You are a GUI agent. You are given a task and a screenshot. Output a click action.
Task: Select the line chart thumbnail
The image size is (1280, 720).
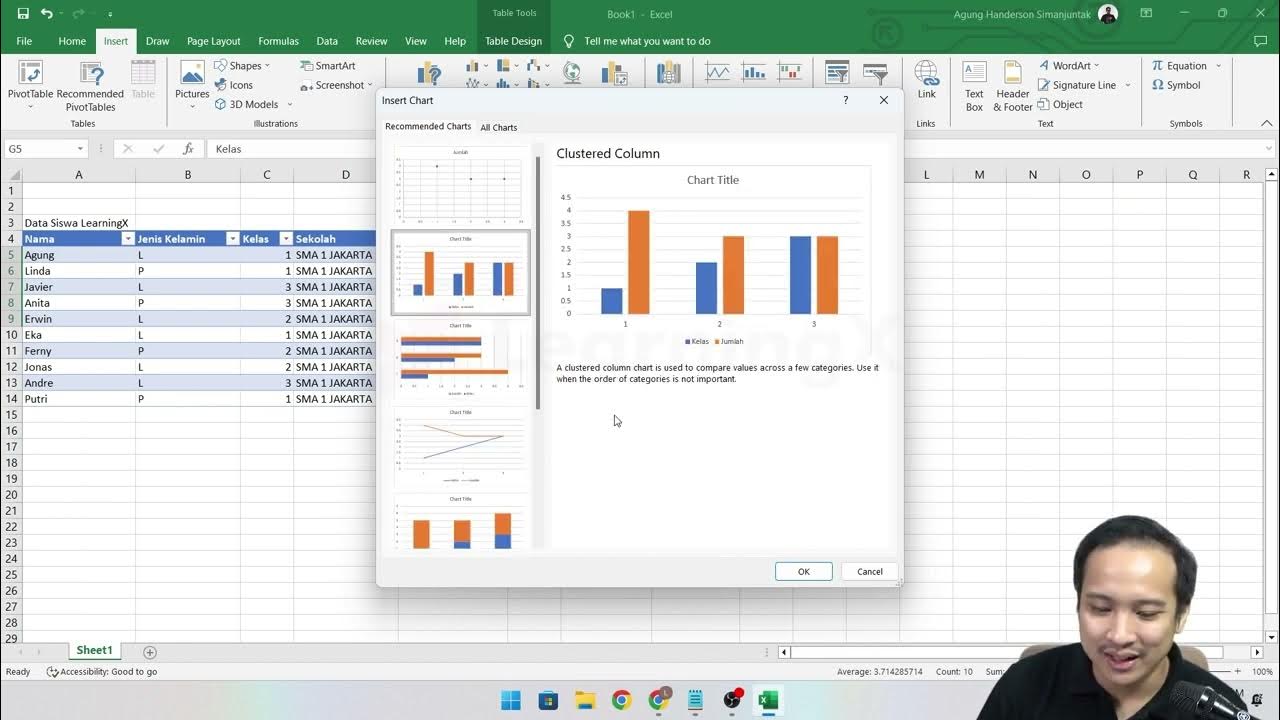[x=460, y=446]
